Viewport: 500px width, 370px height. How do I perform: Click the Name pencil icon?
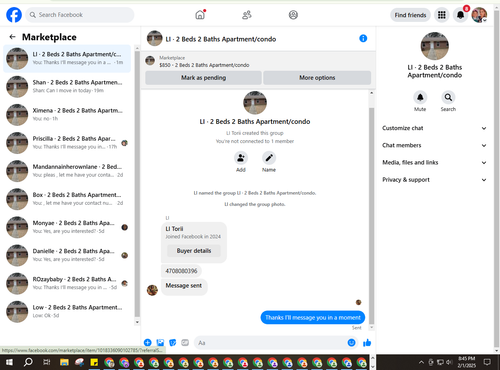[269, 158]
